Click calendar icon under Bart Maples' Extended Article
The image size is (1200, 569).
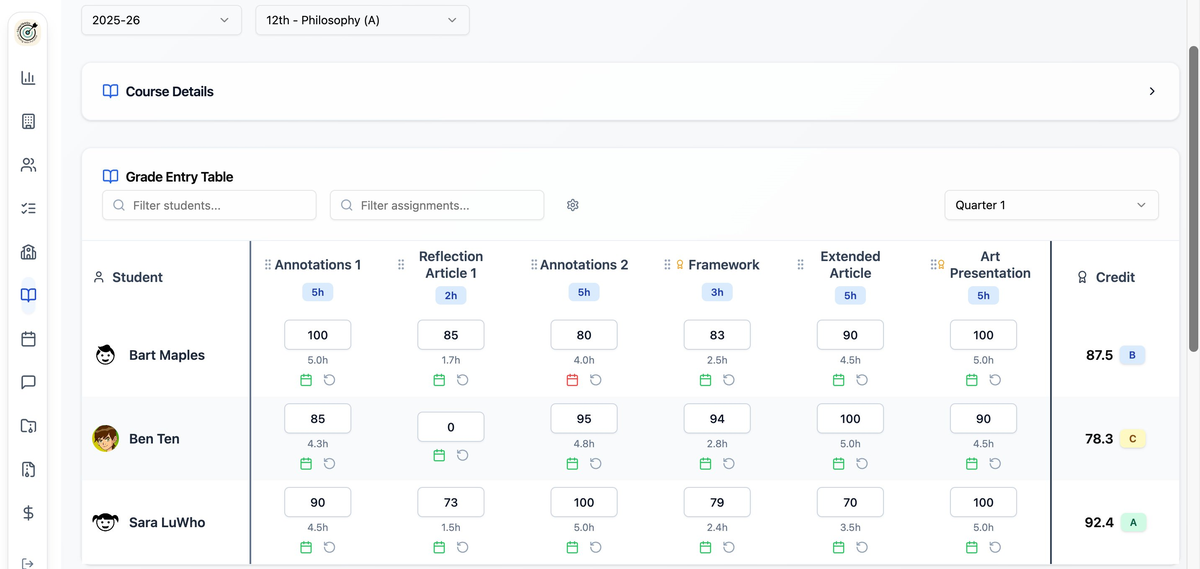point(839,380)
